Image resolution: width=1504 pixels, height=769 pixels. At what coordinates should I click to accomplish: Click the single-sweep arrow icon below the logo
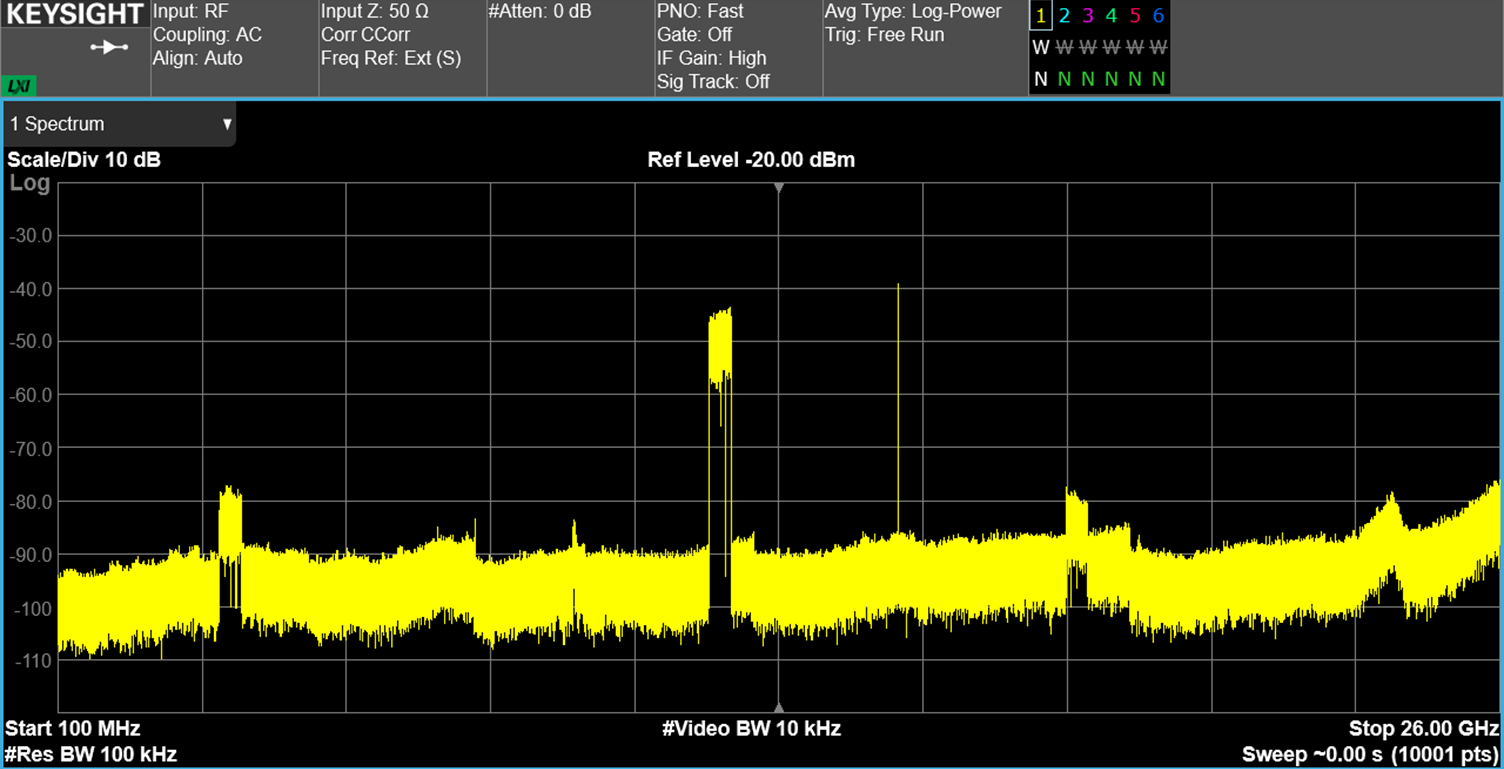tap(109, 47)
